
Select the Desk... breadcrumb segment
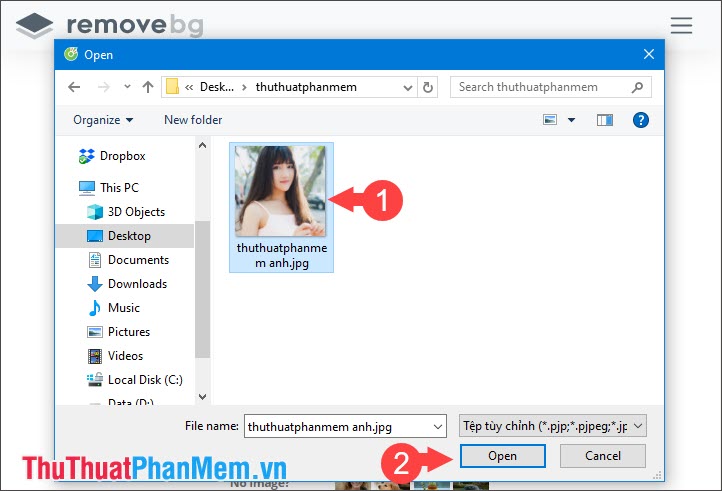pyautogui.click(x=216, y=87)
